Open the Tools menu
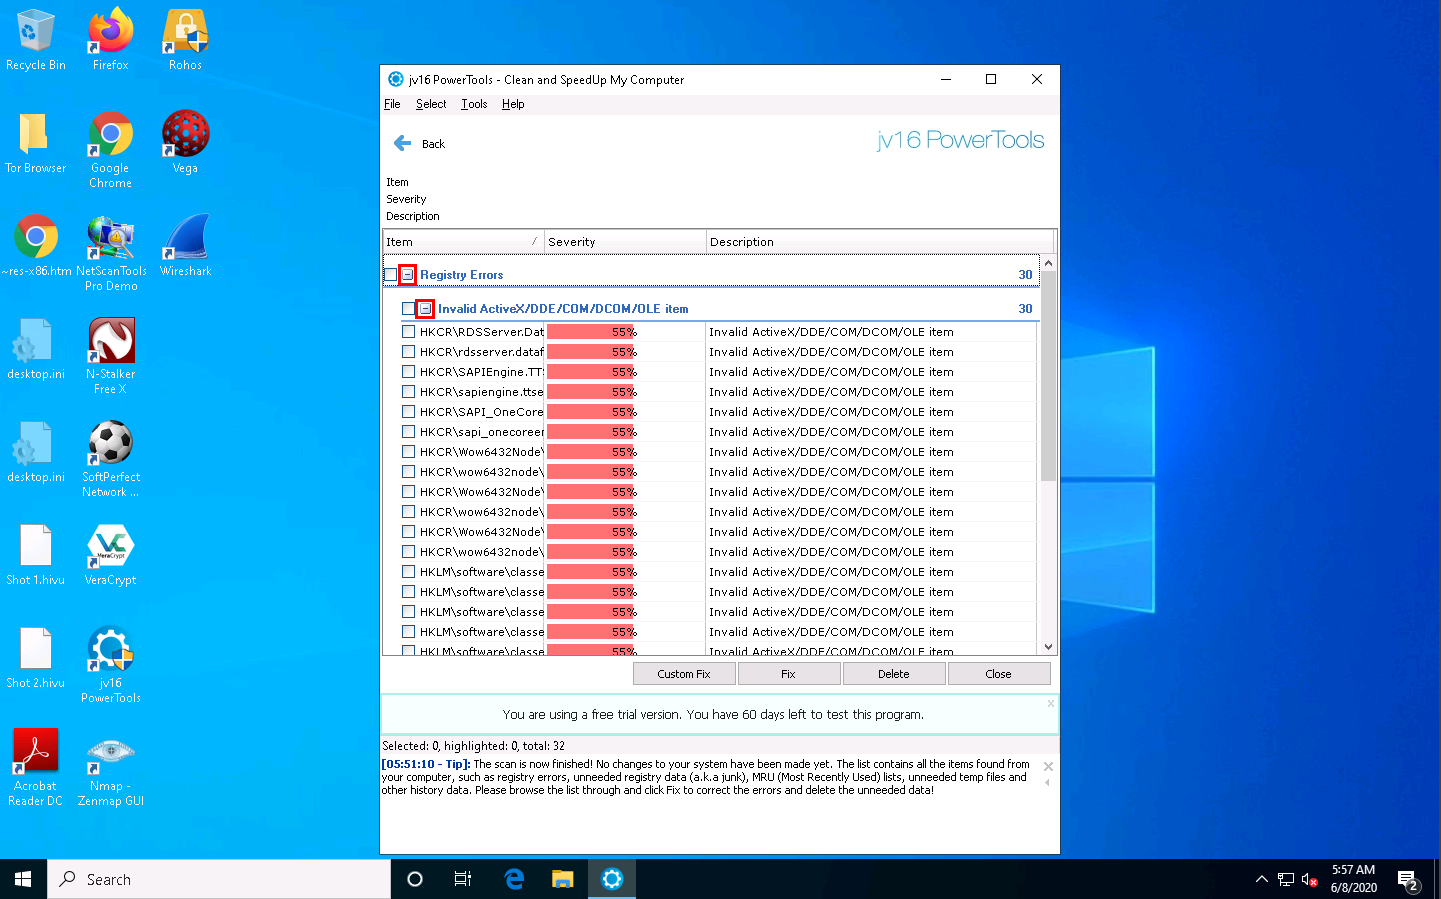This screenshot has width=1441, height=899. coord(474,104)
